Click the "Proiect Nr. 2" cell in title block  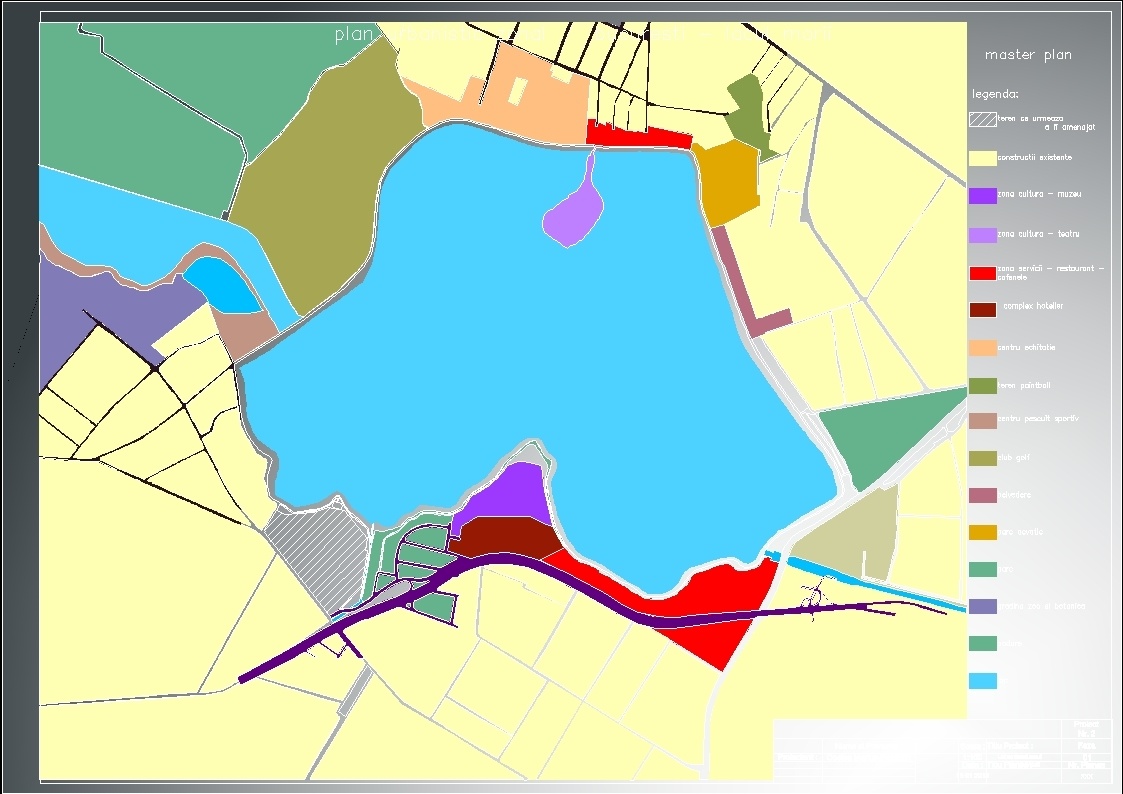coord(1087,727)
